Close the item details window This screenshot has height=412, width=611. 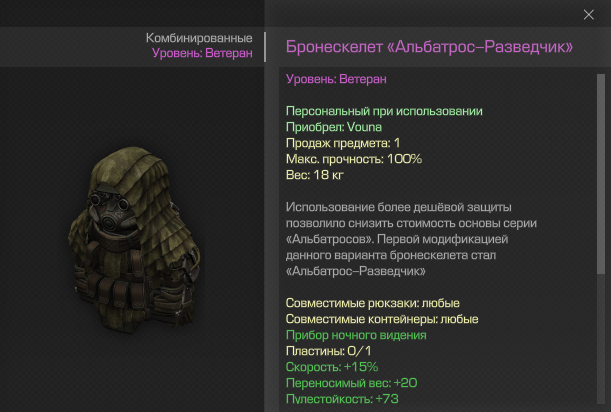[x=588, y=15]
